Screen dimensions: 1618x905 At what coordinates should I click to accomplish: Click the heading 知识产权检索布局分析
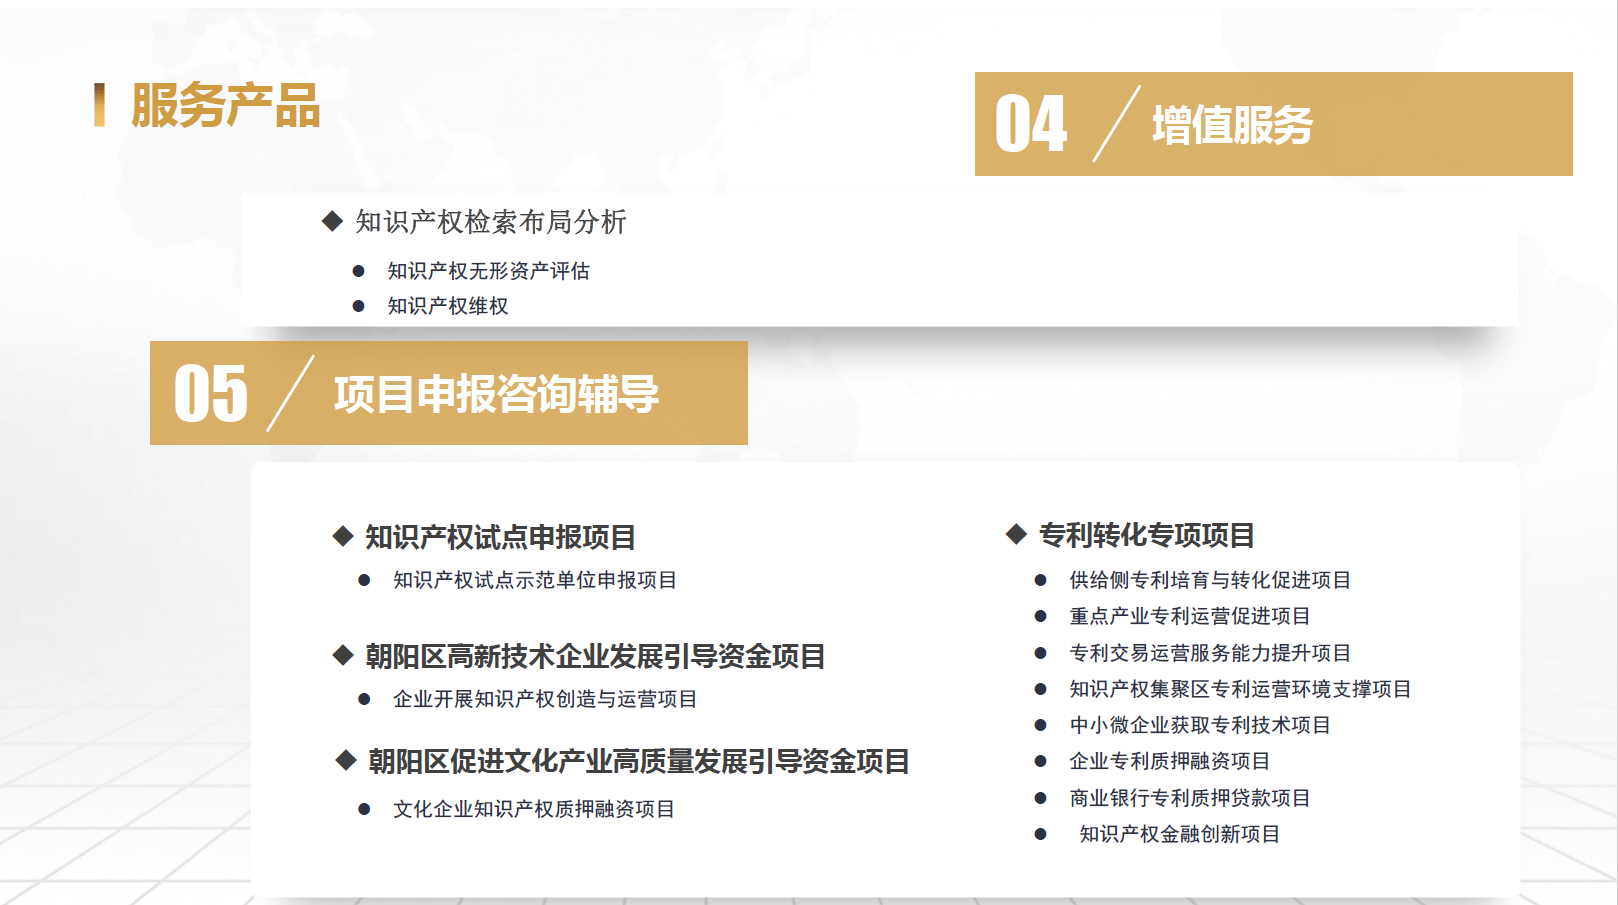click(491, 222)
